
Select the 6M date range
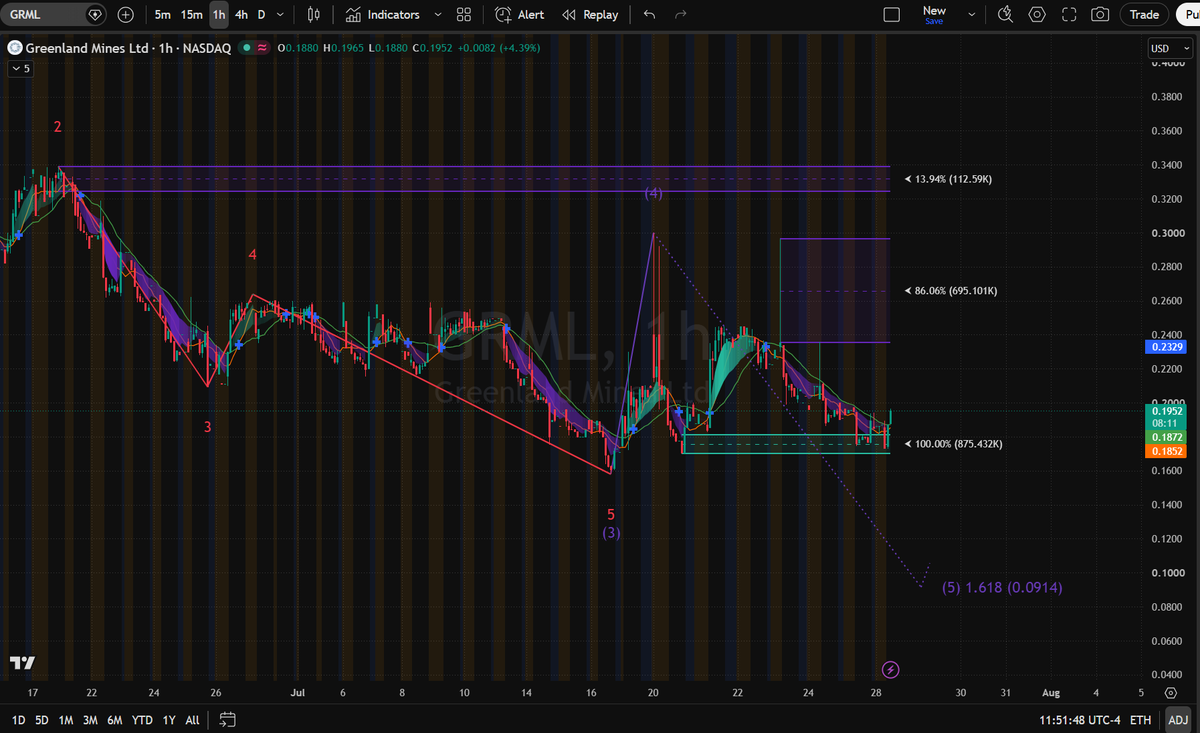point(116,719)
